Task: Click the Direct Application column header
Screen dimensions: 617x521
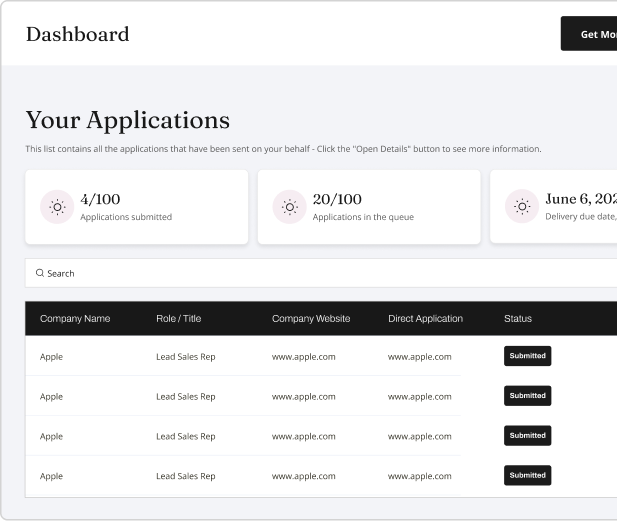Action: (425, 318)
